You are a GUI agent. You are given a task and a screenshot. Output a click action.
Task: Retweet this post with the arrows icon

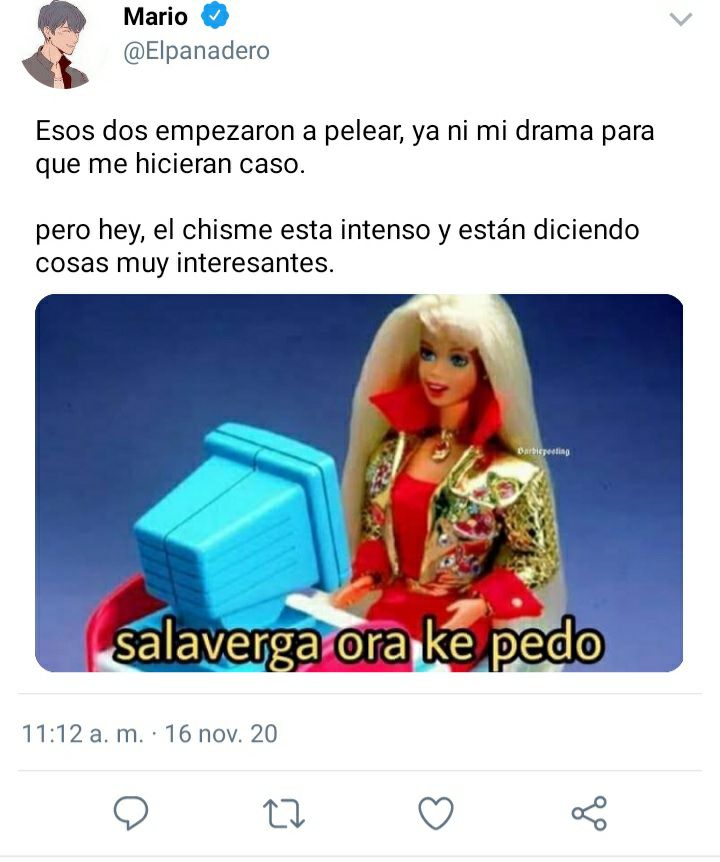[x=284, y=814]
